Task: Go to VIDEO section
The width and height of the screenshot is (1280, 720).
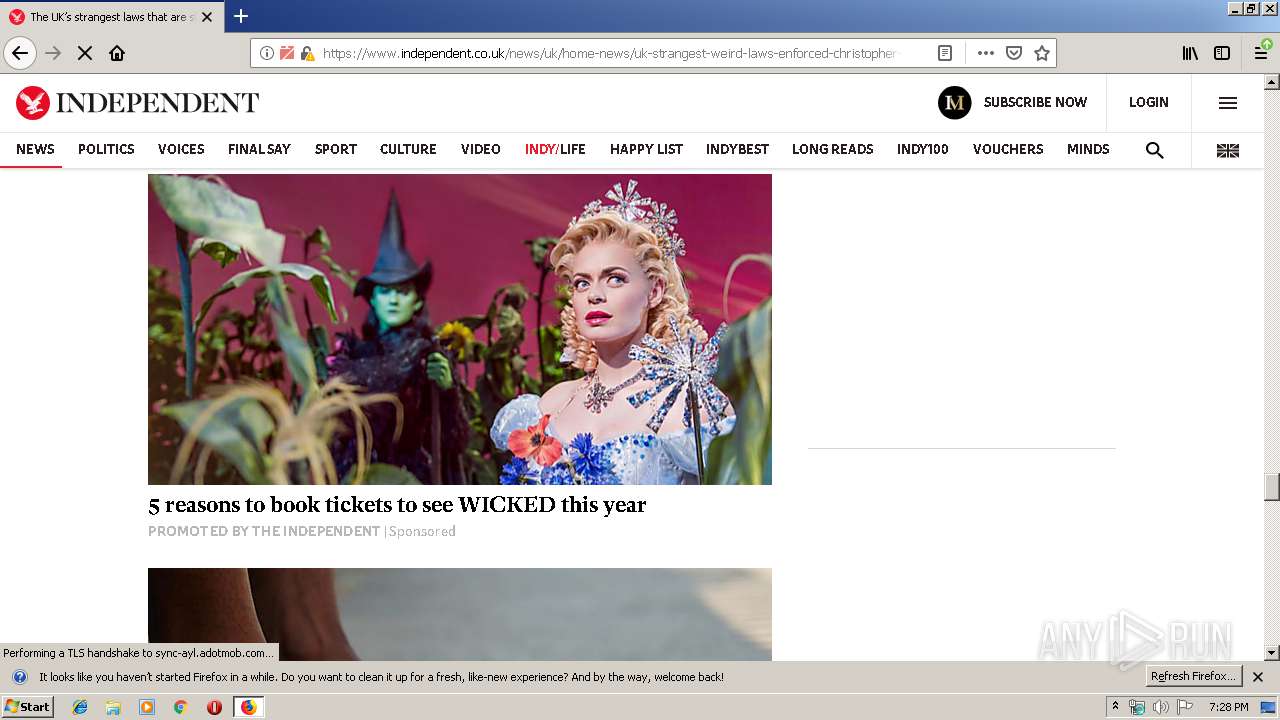Action: [x=481, y=149]
